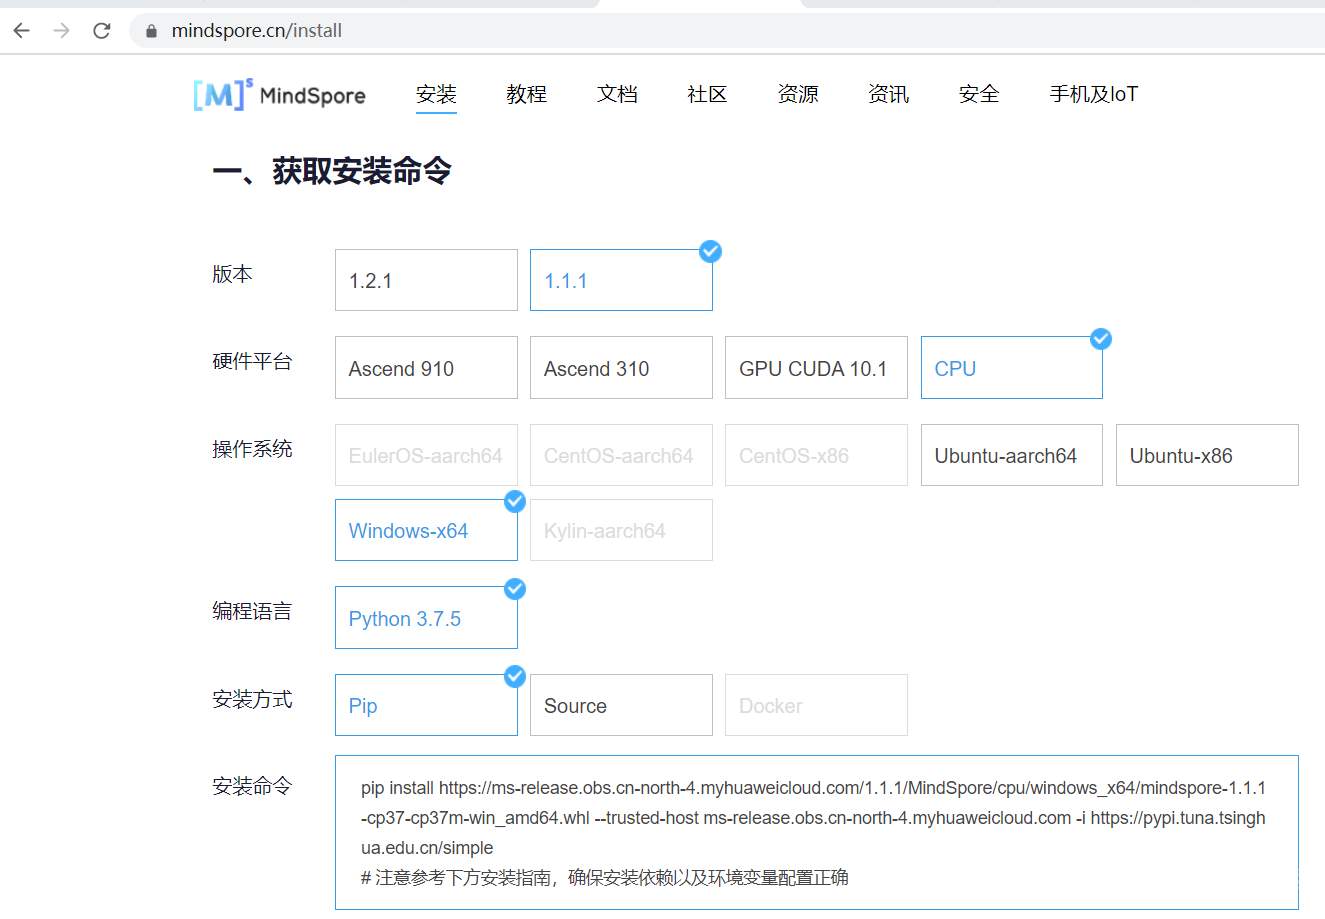
Task: Click the 编程语言 row label
Action: [252, 611]
